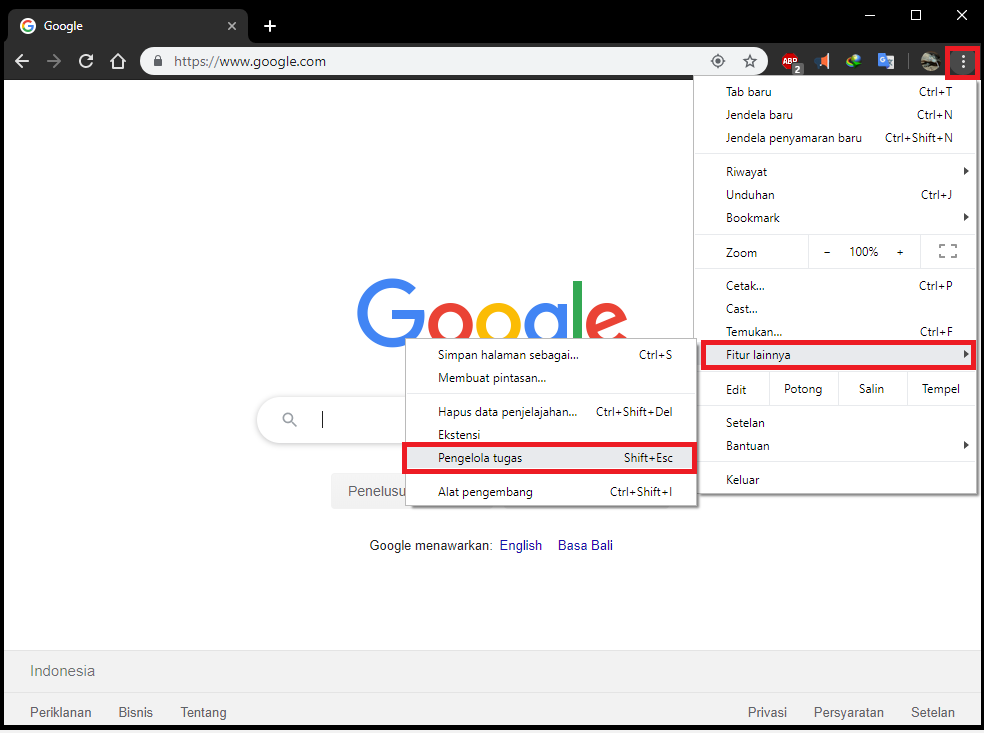Viewport: 984px width, 733px height.
Task: Open Setelan footer link
Action: tap(933, 712)
